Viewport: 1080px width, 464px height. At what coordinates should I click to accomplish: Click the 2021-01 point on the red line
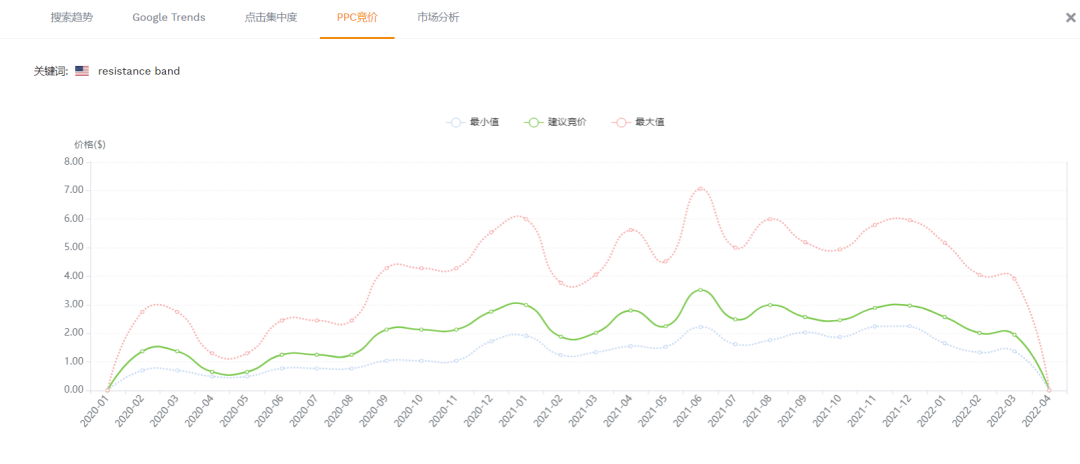(x=526, y=219)
